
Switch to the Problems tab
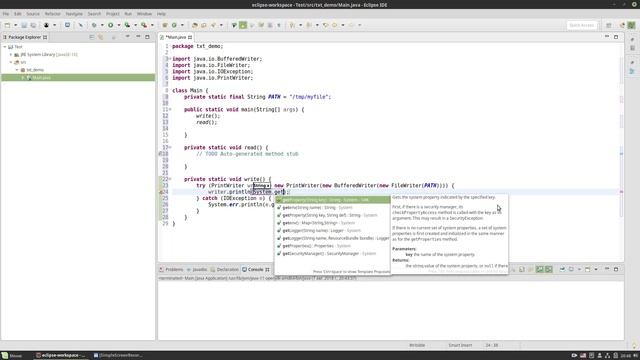171,270
